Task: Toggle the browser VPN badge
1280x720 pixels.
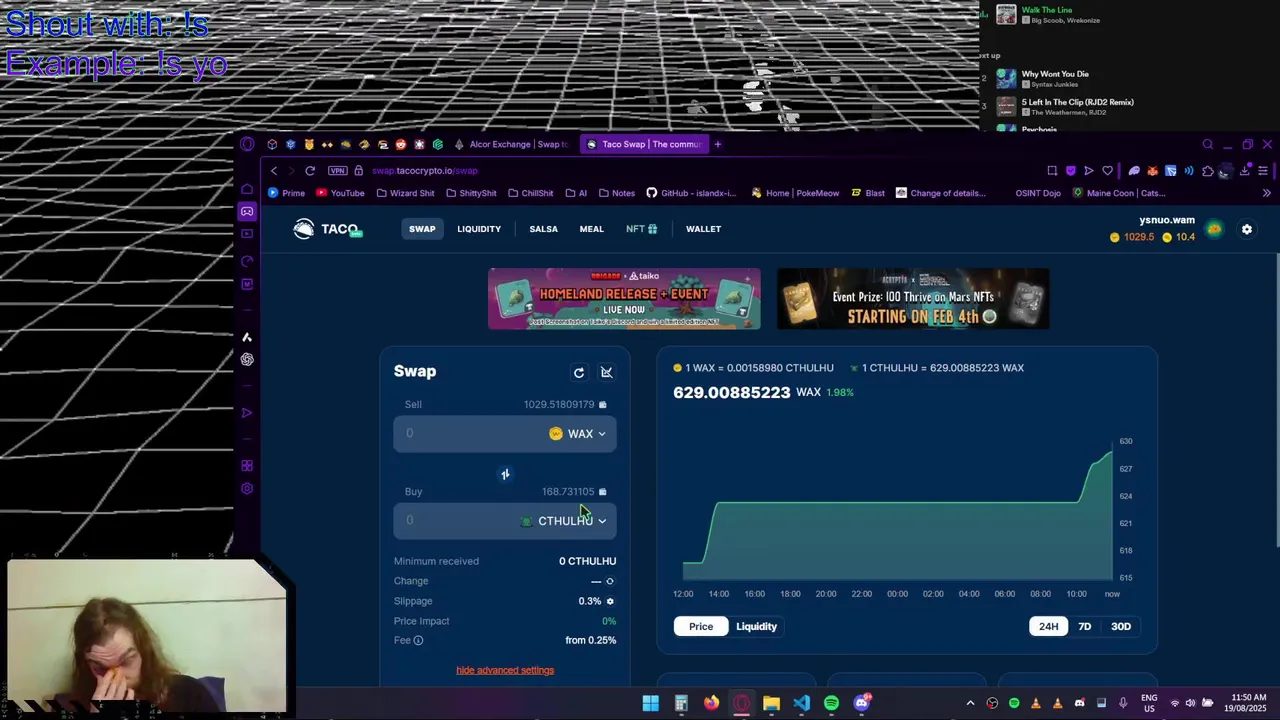Action: 338,171
